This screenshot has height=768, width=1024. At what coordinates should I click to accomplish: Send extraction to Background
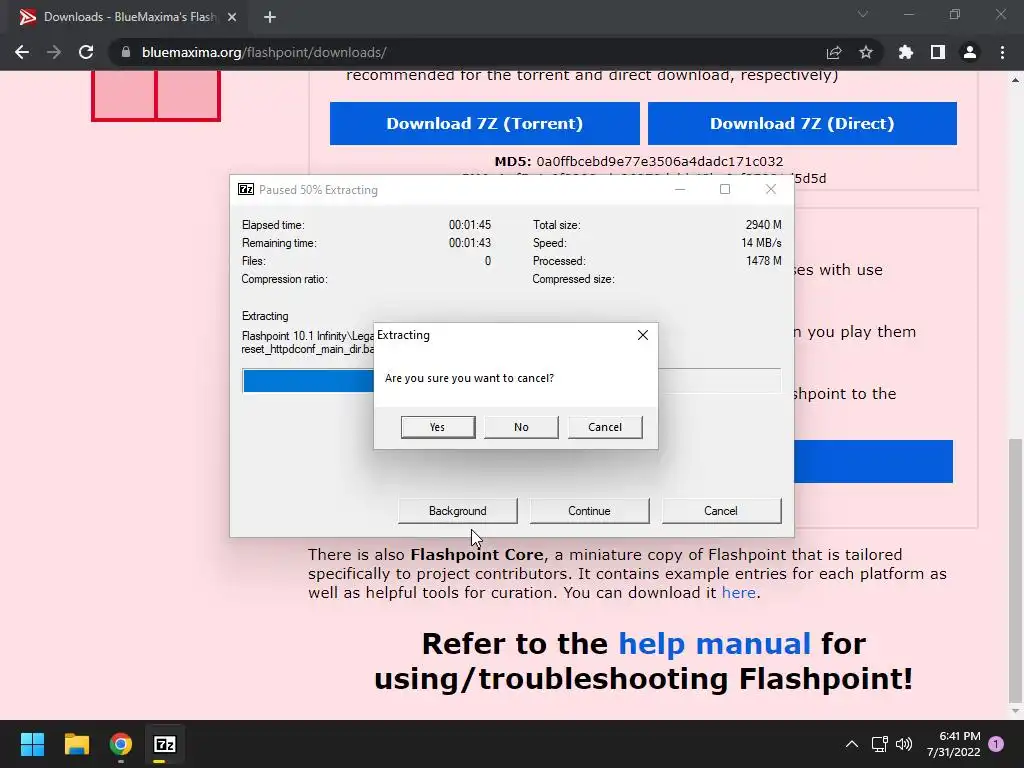click(x=458, y=511)
